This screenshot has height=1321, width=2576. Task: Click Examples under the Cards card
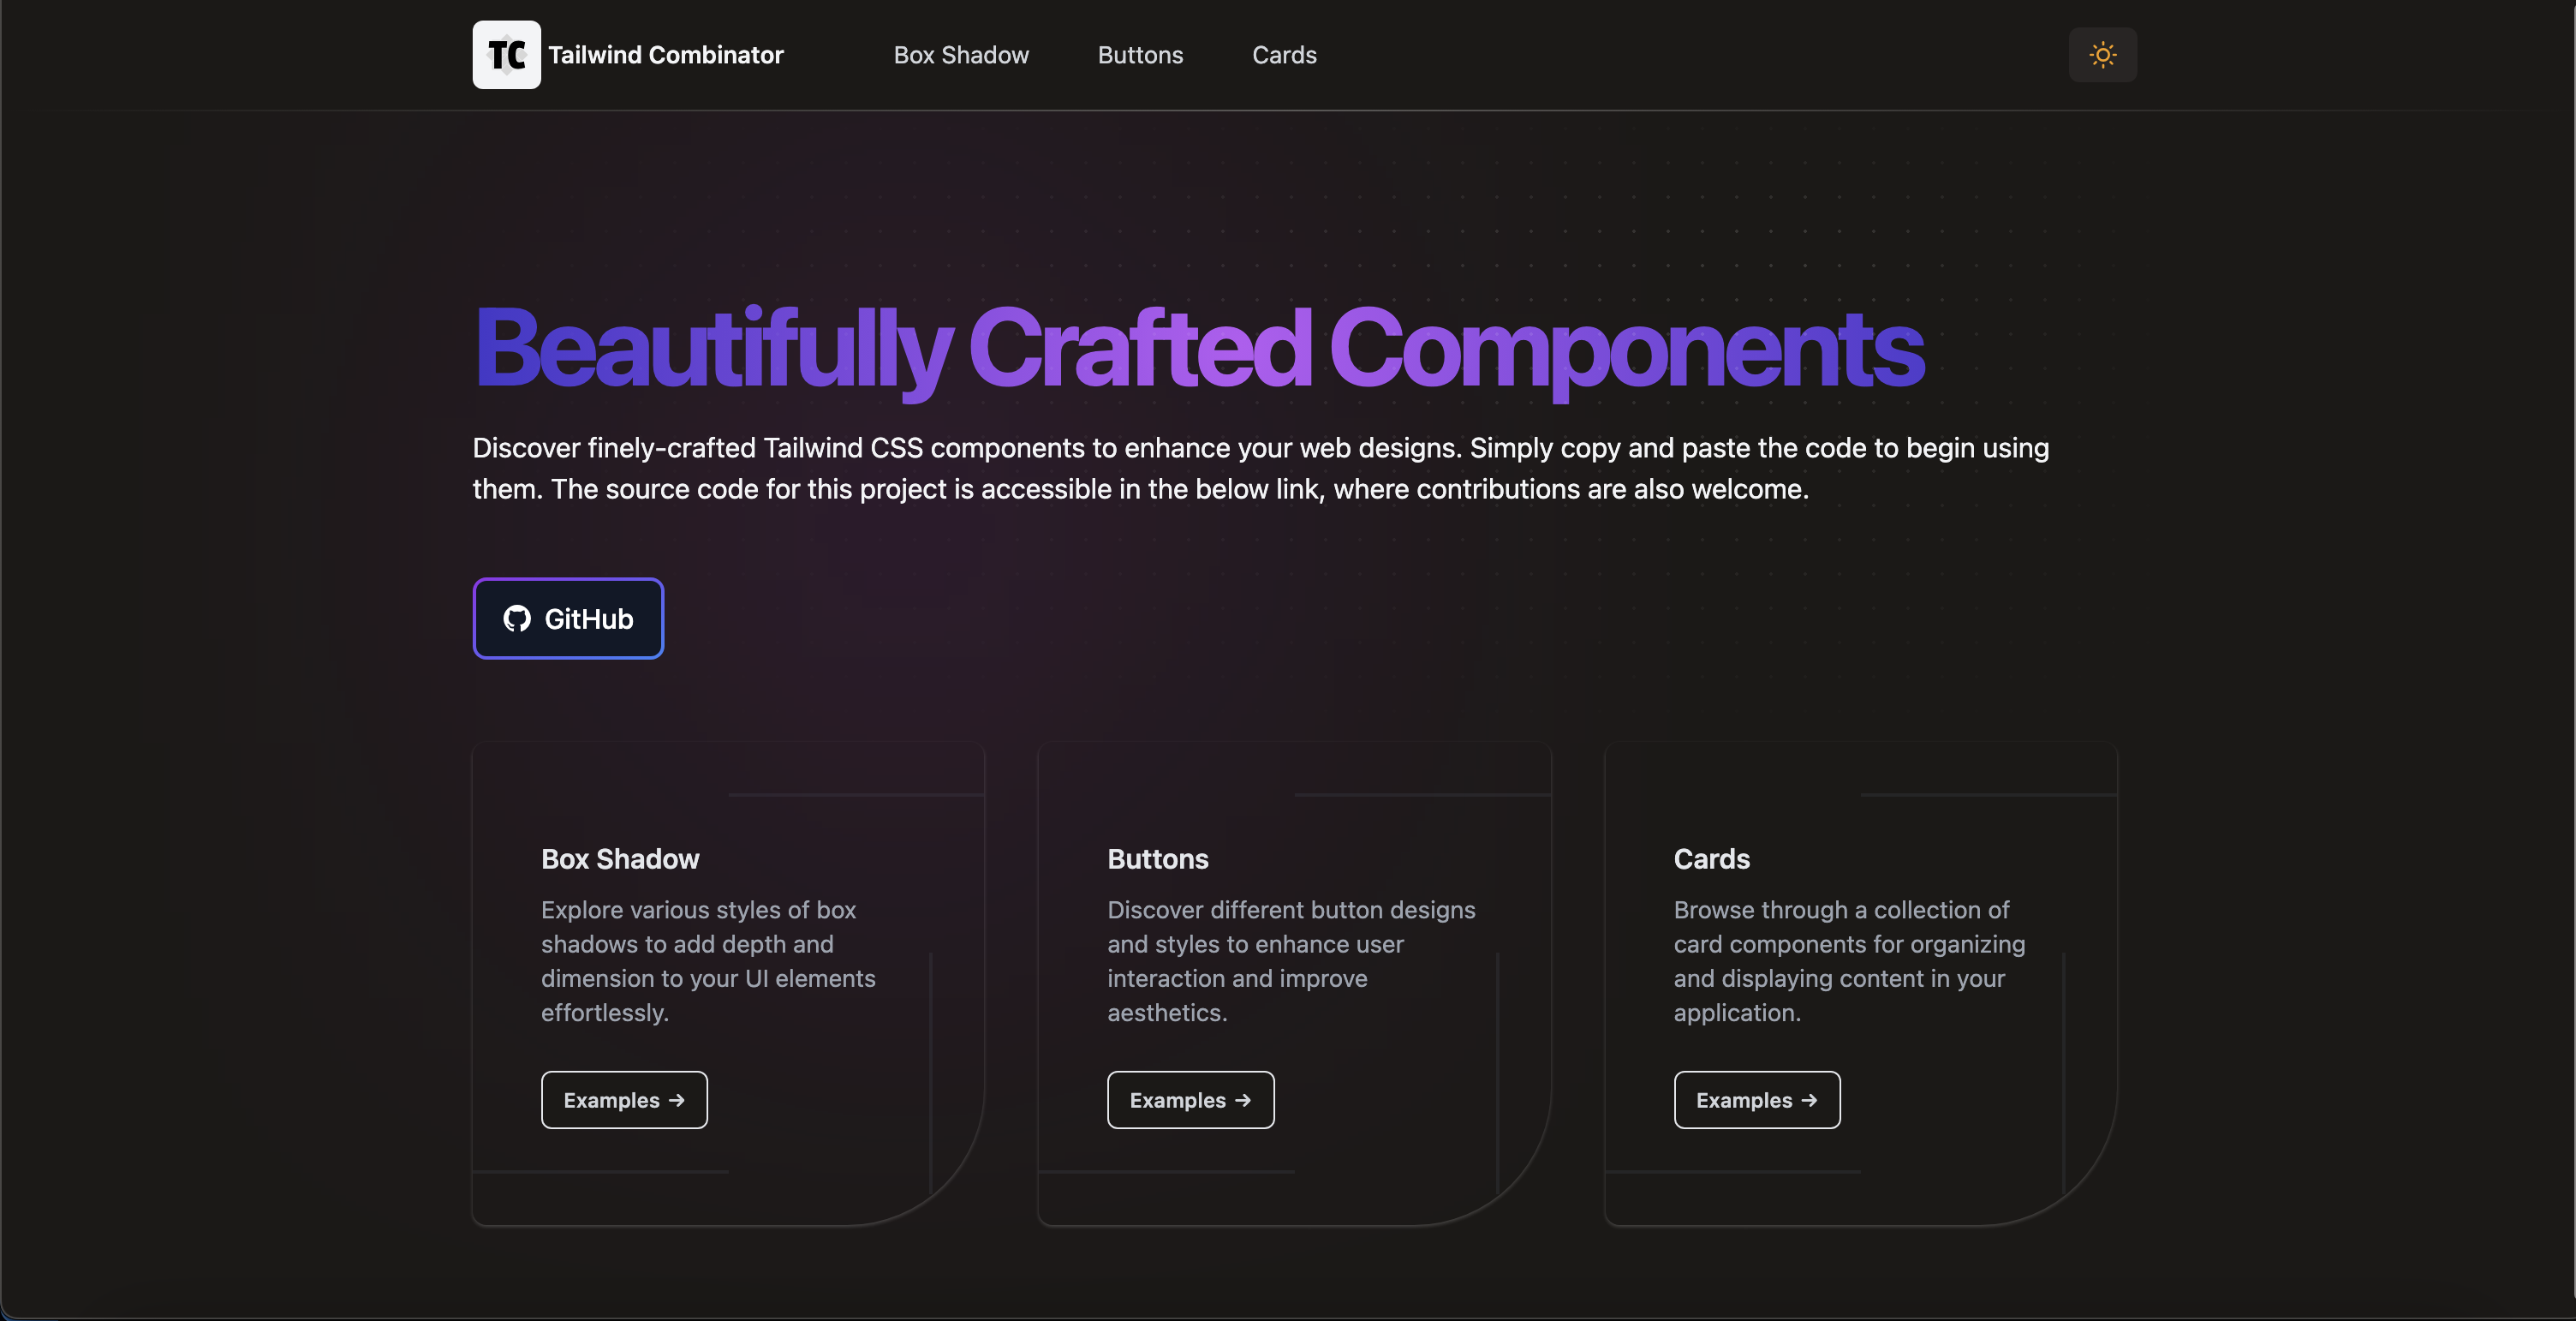coord(1756,1100)
